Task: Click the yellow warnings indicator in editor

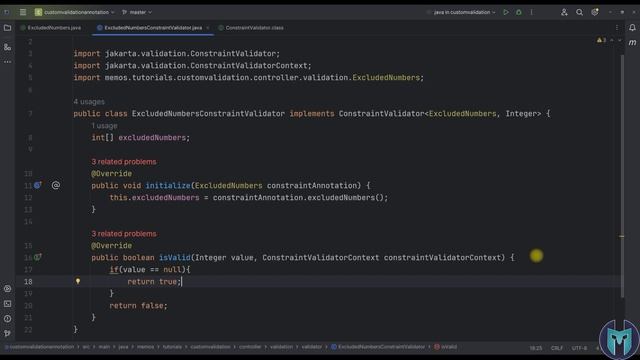Action: (x=601, y=40)
